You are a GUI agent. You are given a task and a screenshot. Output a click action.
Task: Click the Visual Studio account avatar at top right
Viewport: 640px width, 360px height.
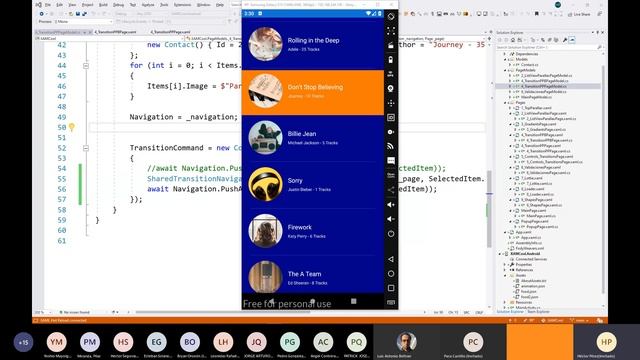pyautogui.click(x=558, y=5)
